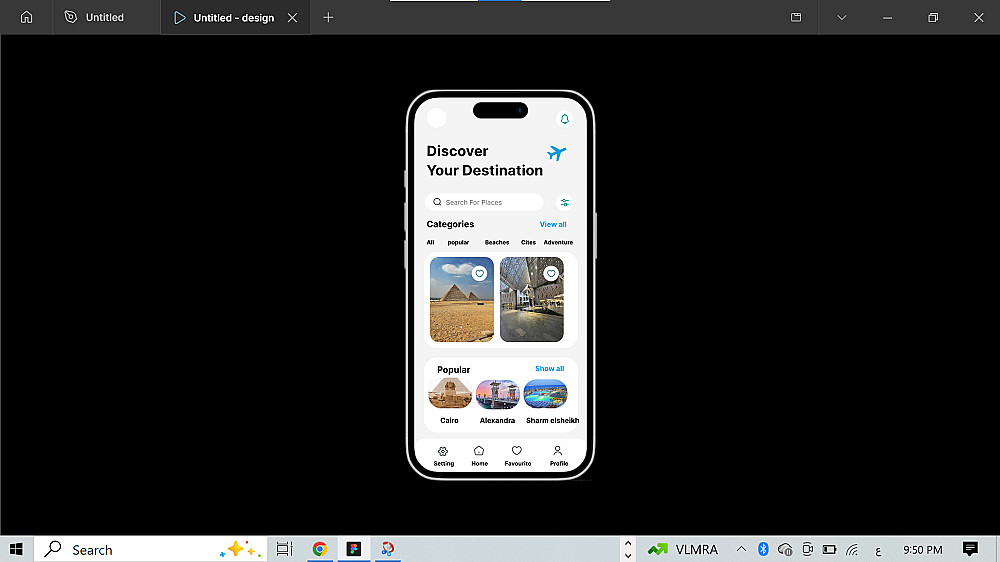Open the 9:50 PM clock
The image size is (1000, 562).
tap(922, 550)
